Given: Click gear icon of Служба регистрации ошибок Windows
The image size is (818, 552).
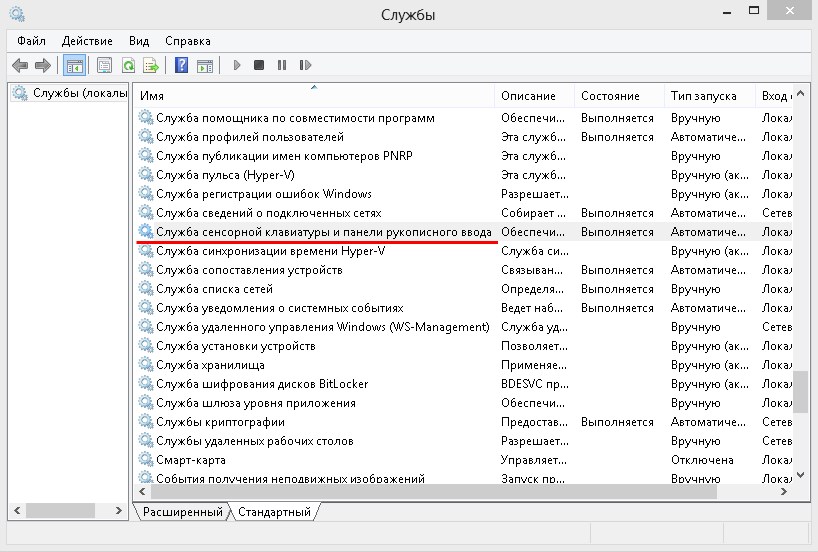Looking at the screenshot, I should pos(146,193).
